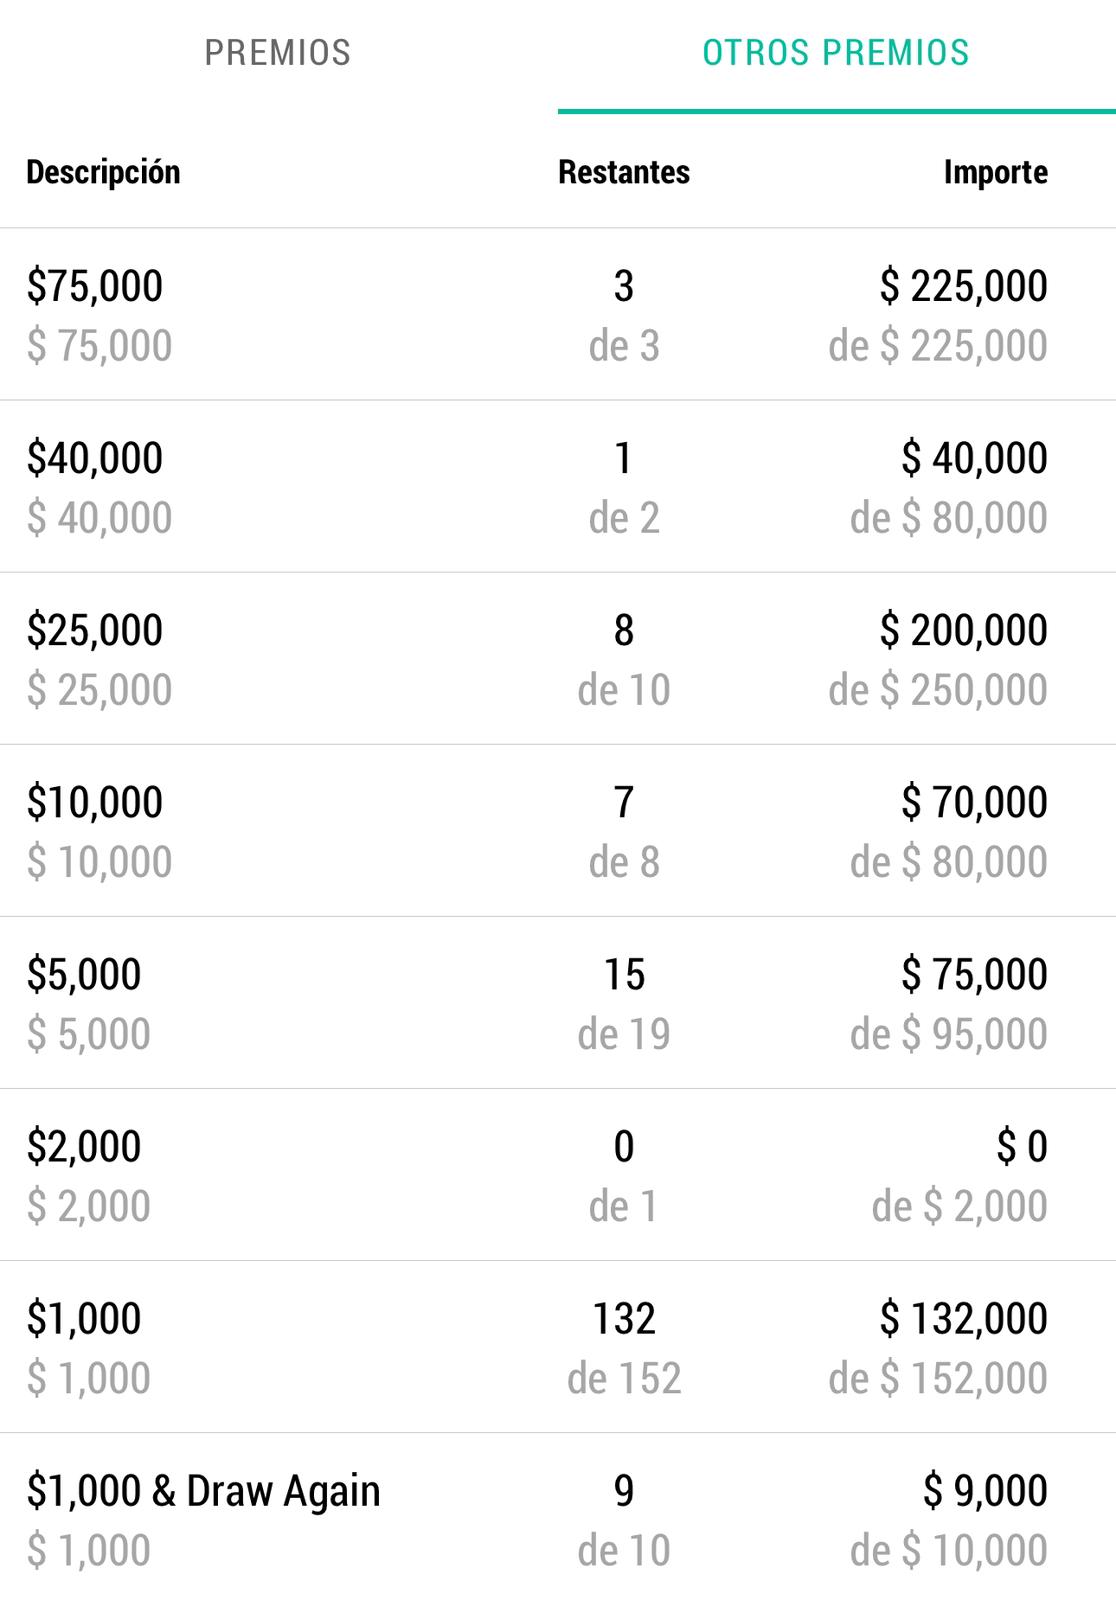Open the $25,000 prize entry

558,659
